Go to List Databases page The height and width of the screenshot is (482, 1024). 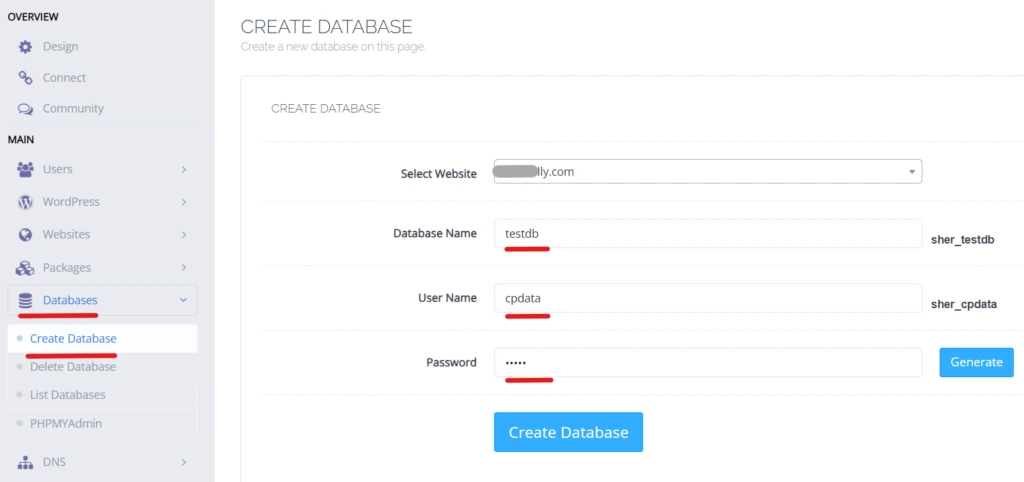click(x=67, y=395)
